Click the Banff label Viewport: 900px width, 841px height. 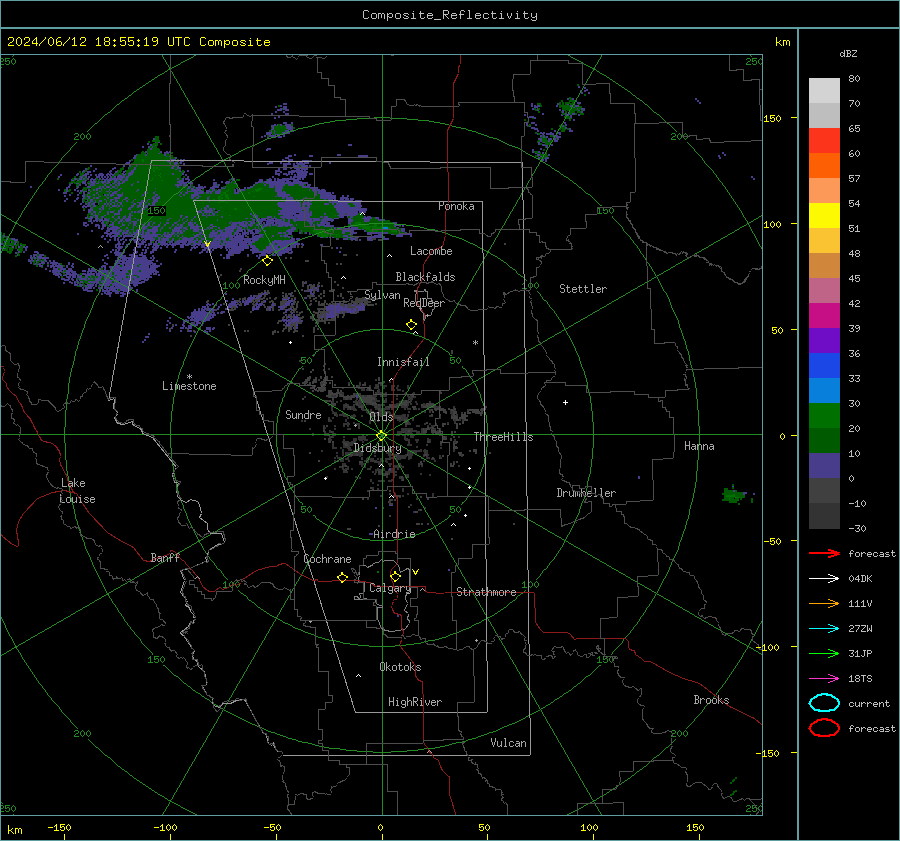[165, 557]
